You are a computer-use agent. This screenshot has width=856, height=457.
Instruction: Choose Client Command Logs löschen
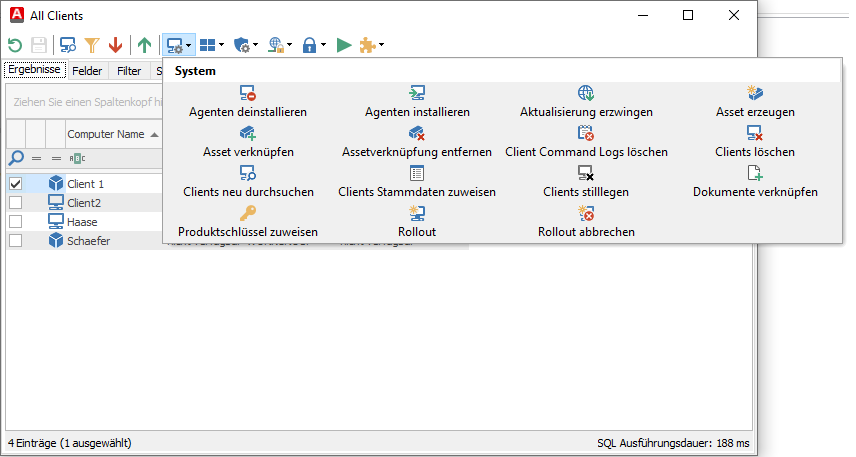point(586,142)
